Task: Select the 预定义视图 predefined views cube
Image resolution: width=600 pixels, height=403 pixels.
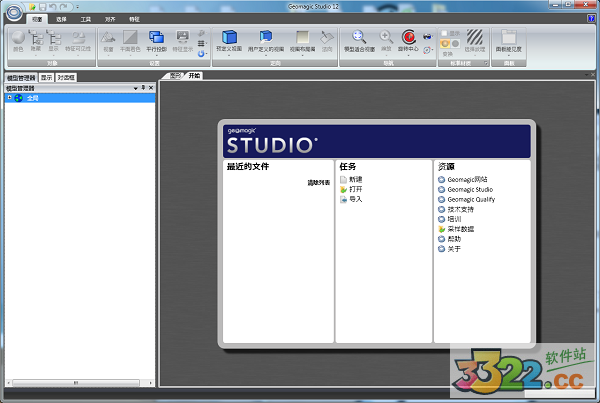Action: pyautogui.click(x=229, y=39)
